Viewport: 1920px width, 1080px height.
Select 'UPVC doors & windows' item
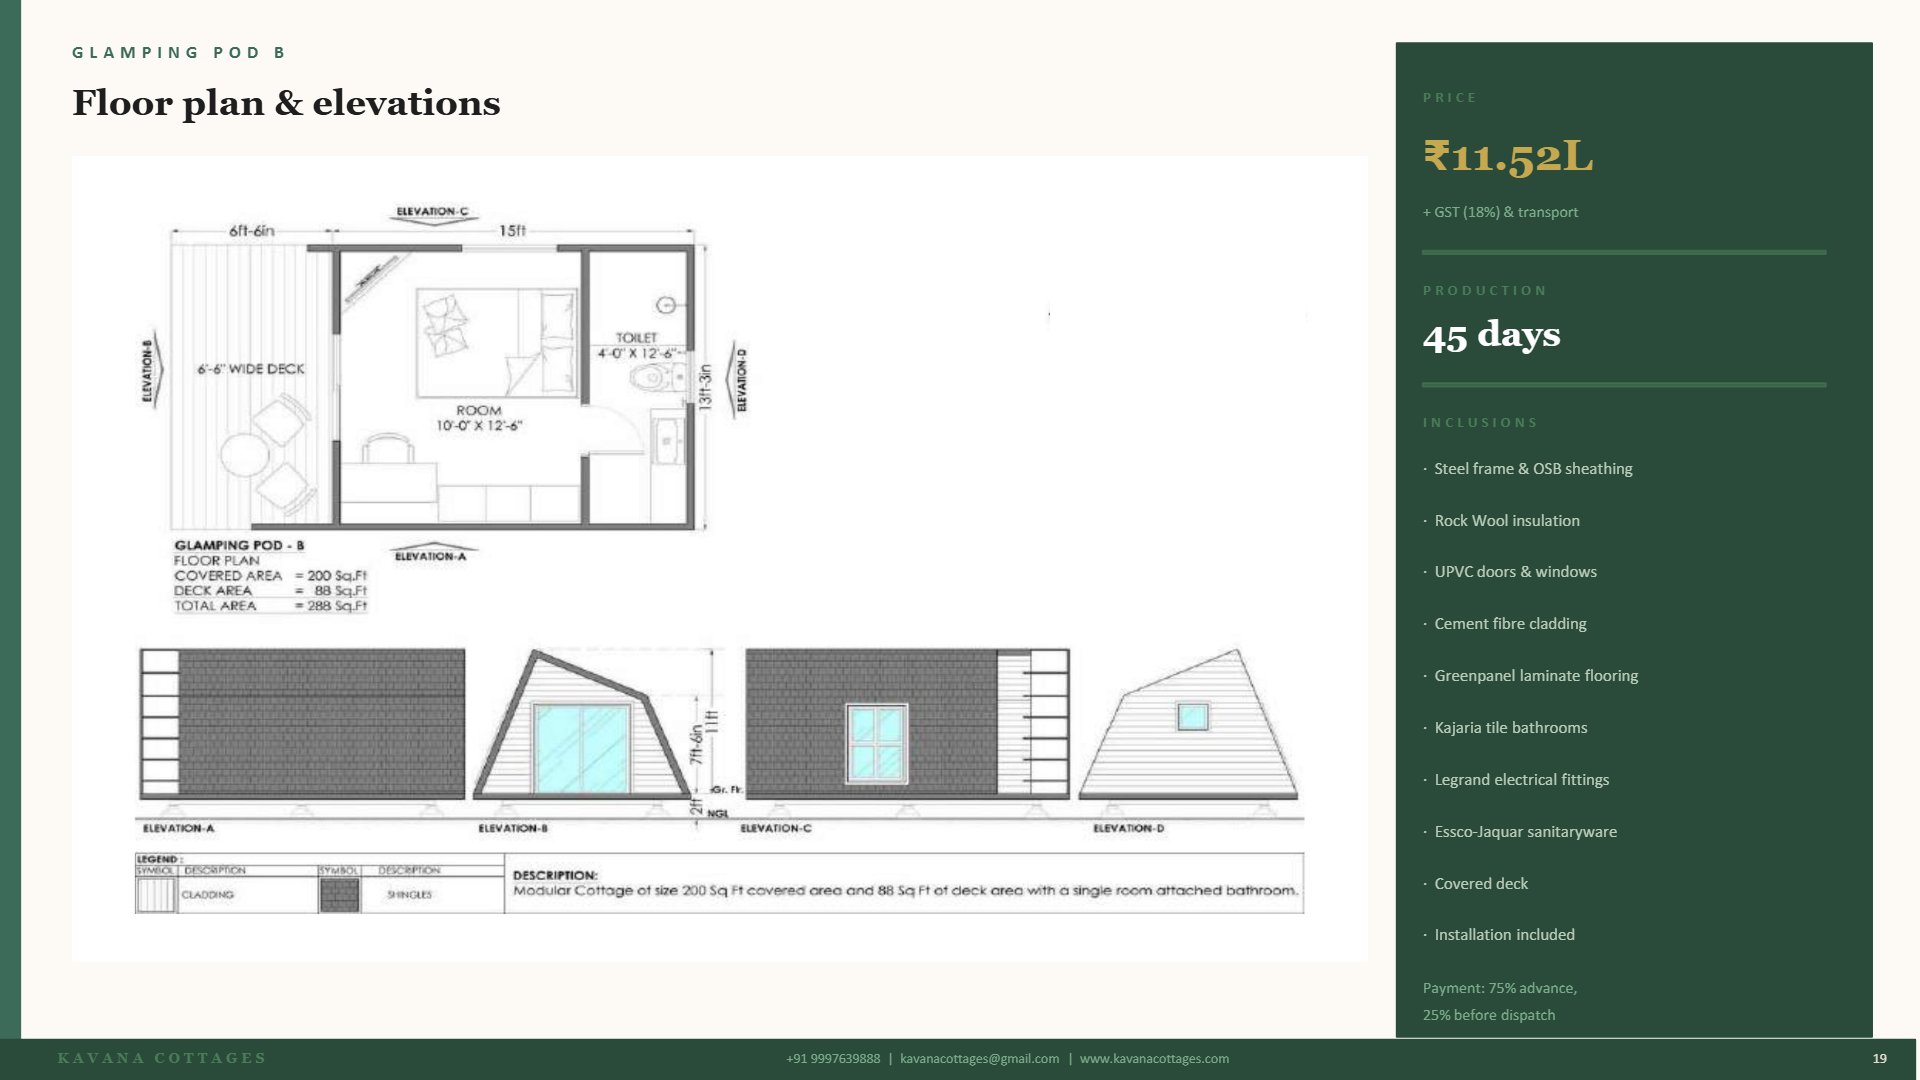pos(1515,572)
